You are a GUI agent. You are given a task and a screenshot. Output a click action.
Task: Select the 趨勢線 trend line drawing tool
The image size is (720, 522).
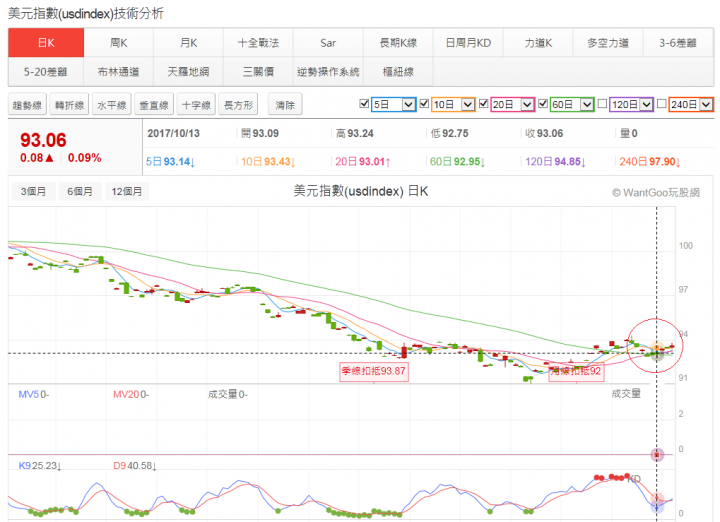point(27,105)
